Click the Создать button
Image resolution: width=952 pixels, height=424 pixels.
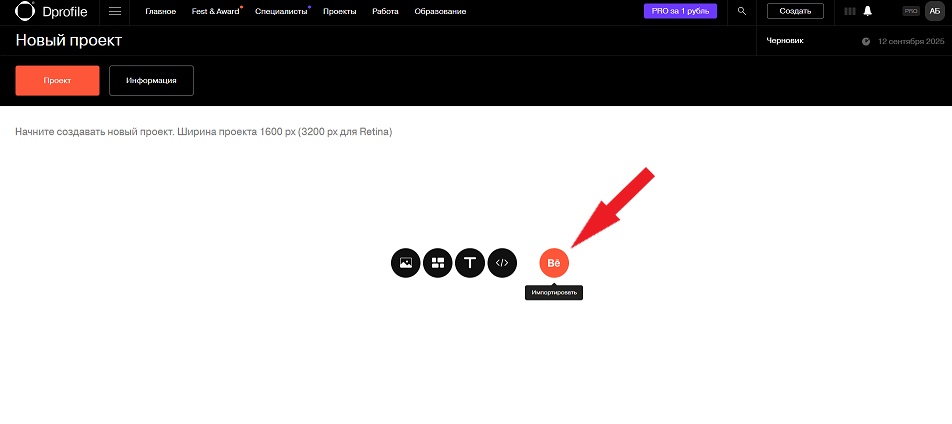(795, 11)
